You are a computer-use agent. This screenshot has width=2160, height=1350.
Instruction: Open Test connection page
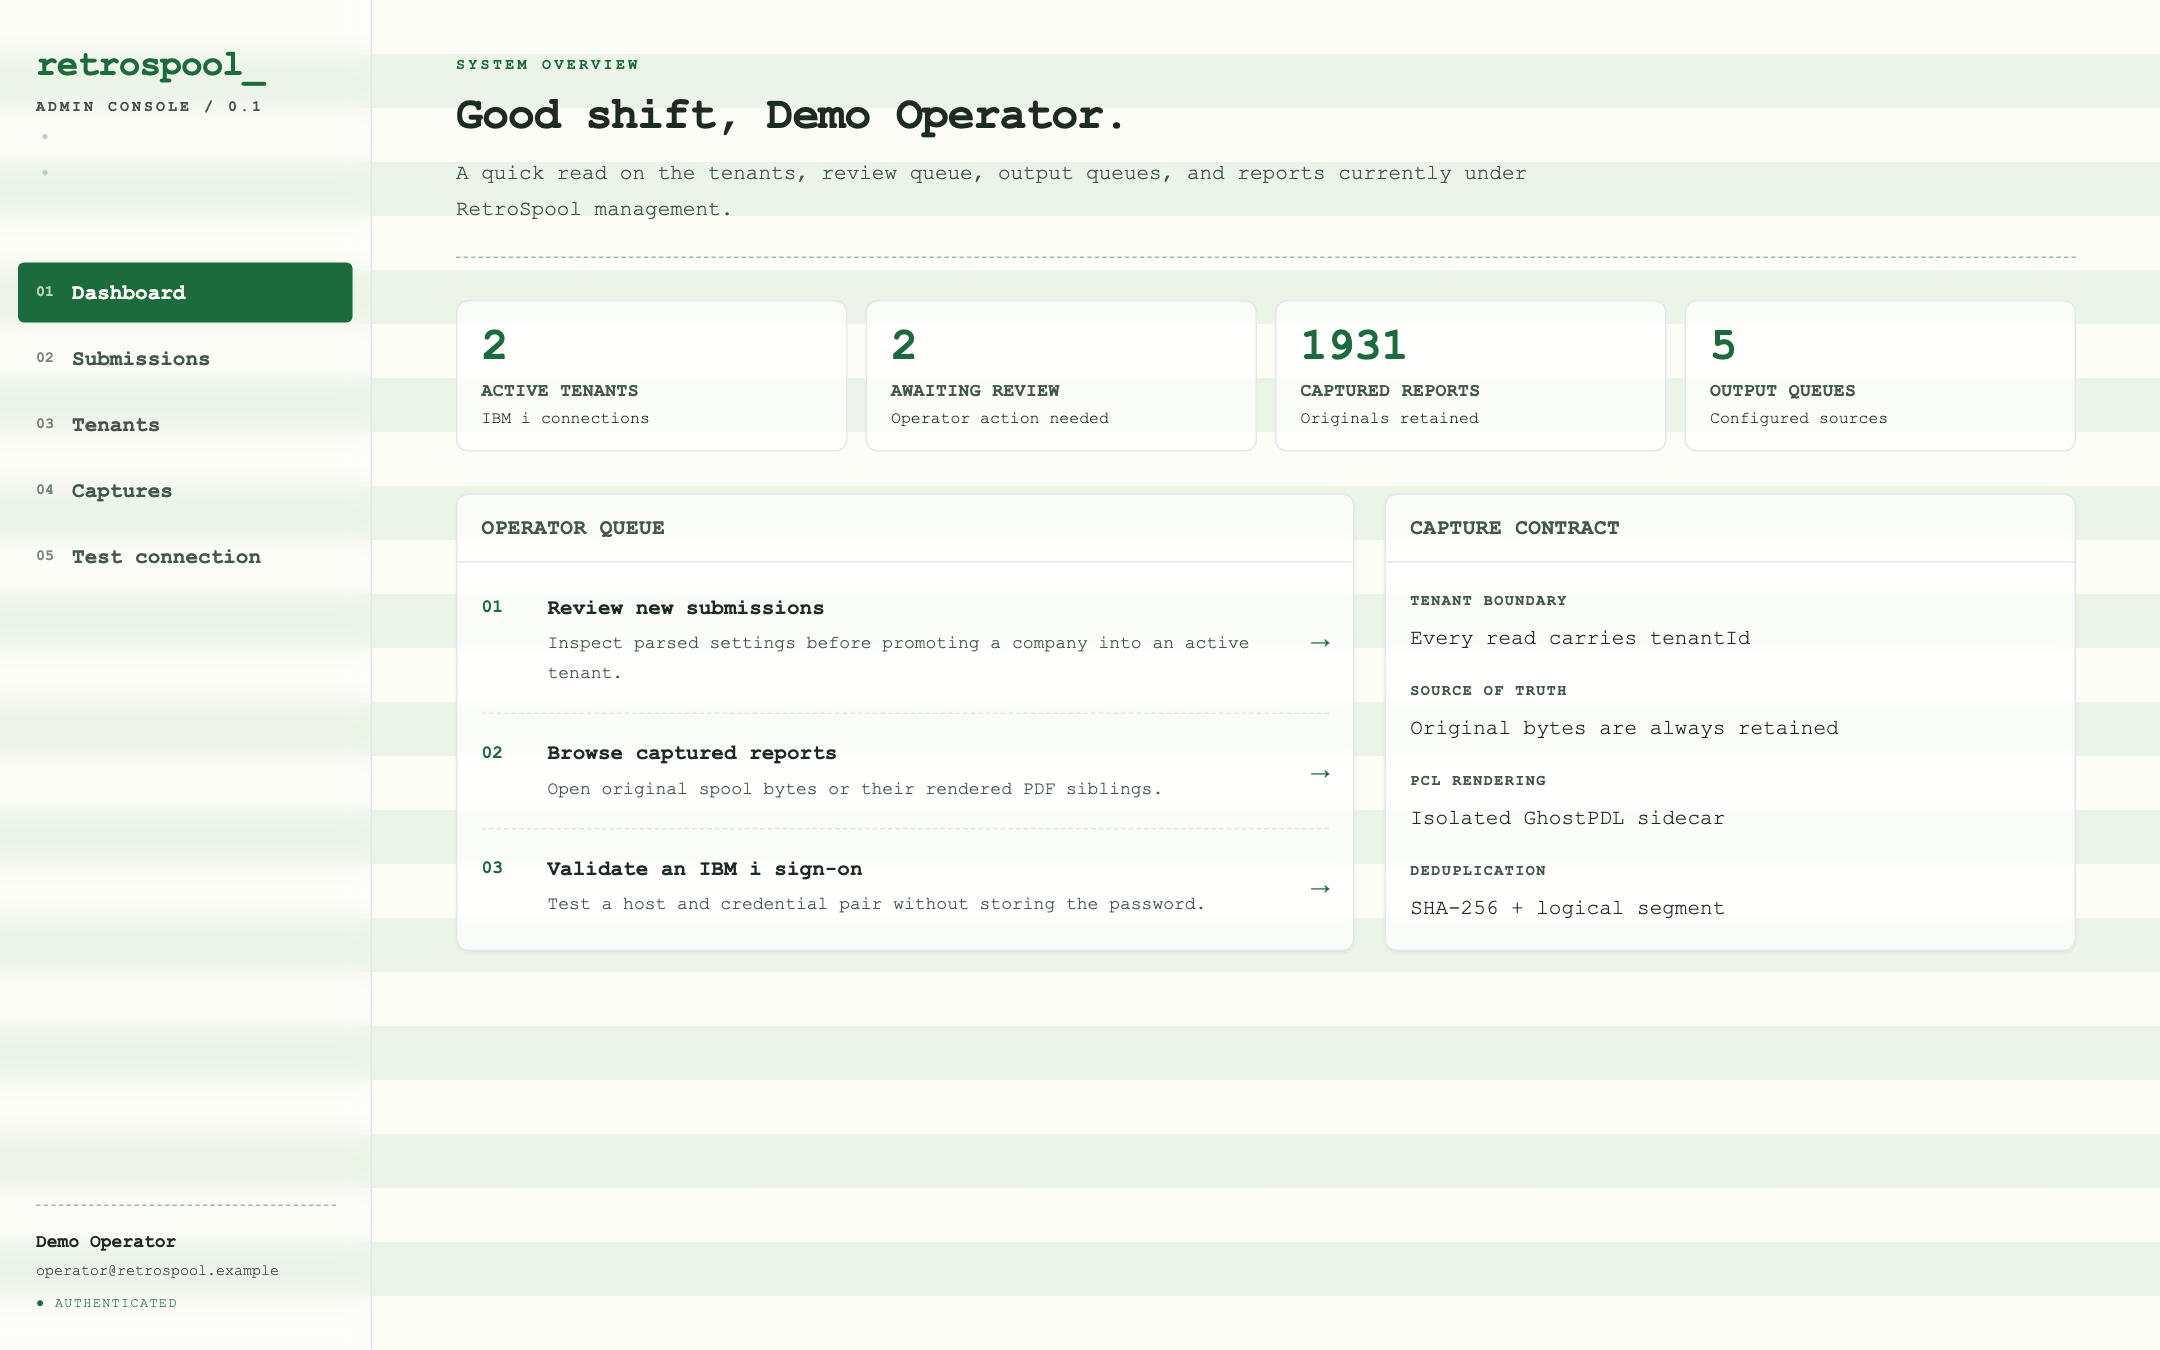(185, 556)
